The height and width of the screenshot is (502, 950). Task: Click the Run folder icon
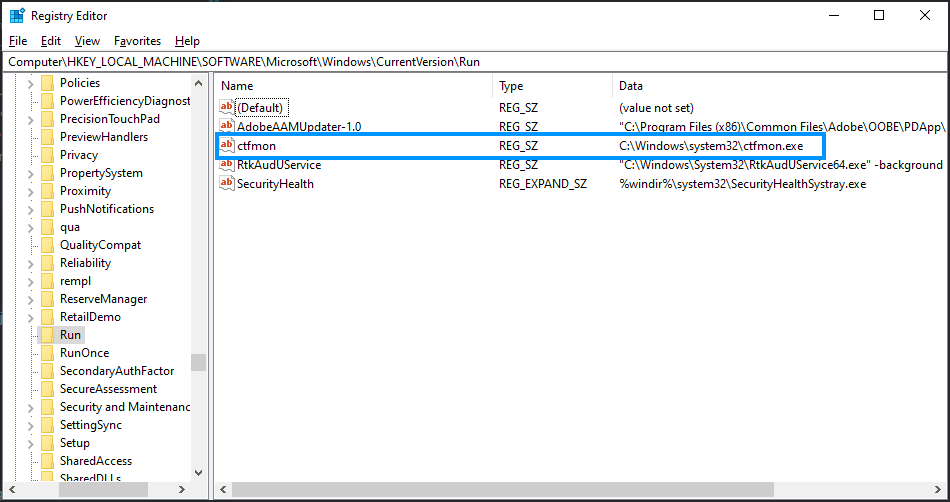tap(47, 335)
